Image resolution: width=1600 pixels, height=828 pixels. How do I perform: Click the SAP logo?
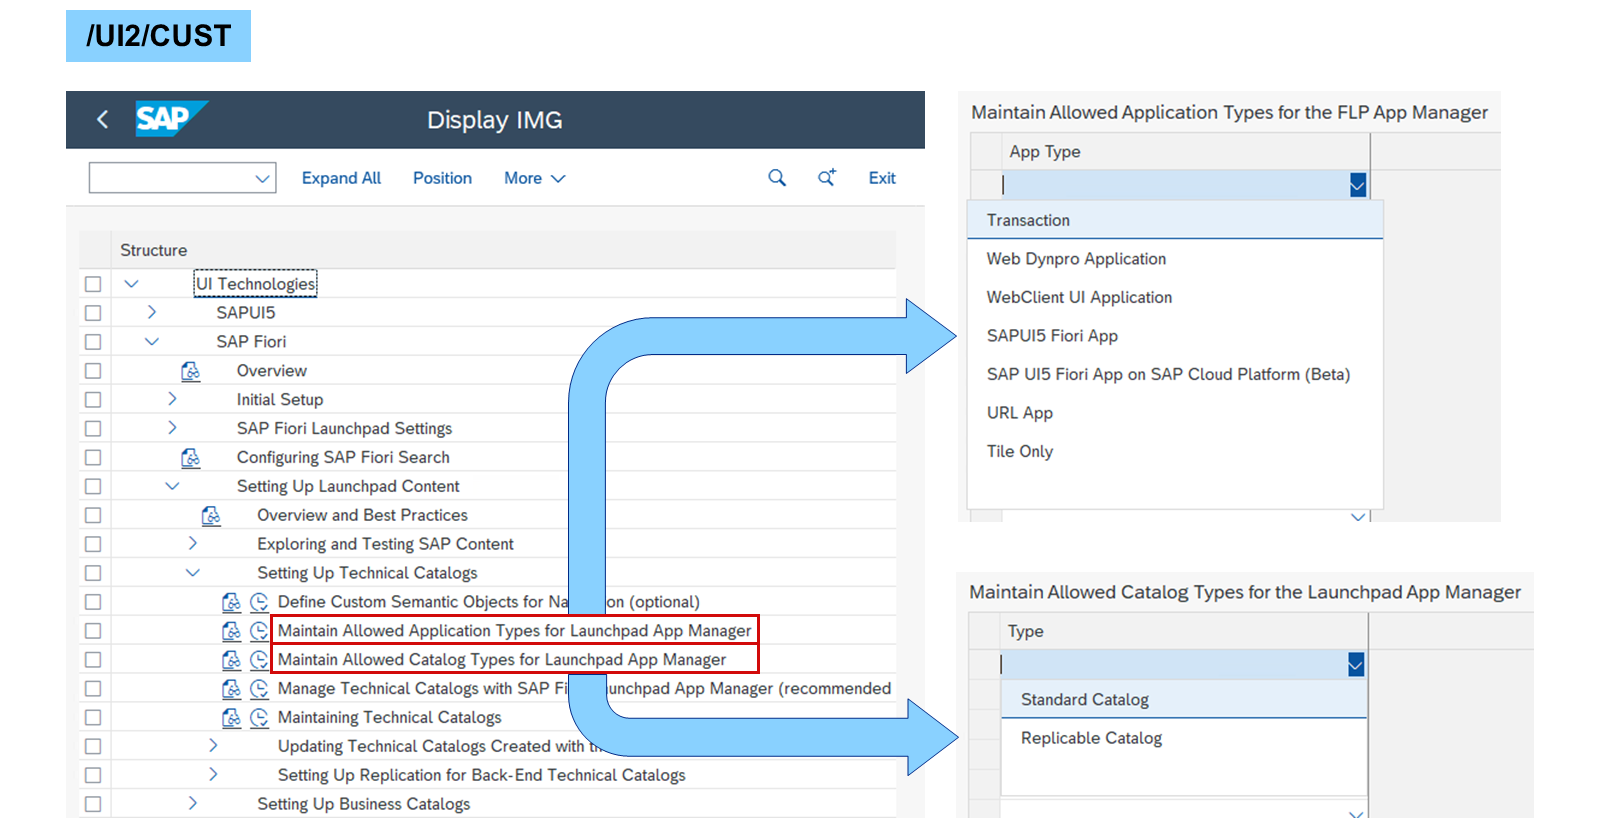pos(171,119)
